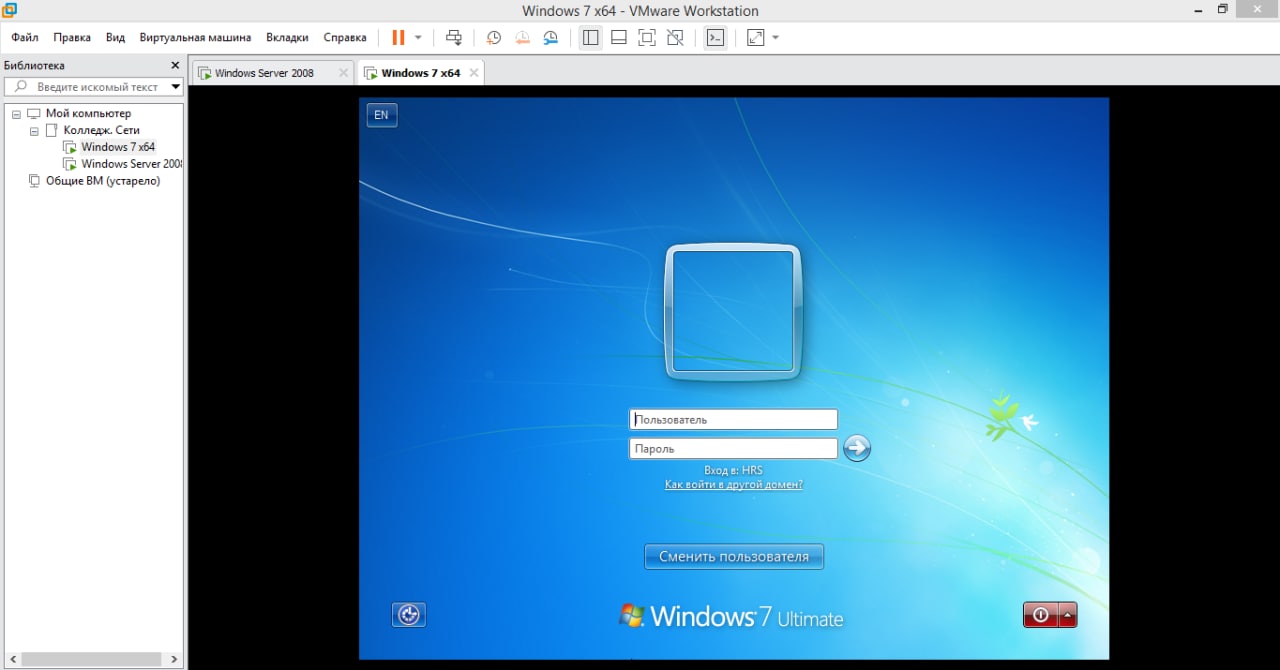This screenshot has height=670, width=1280.
Task: Click the Общие ВМ shared machines icon
Action: 34,181
